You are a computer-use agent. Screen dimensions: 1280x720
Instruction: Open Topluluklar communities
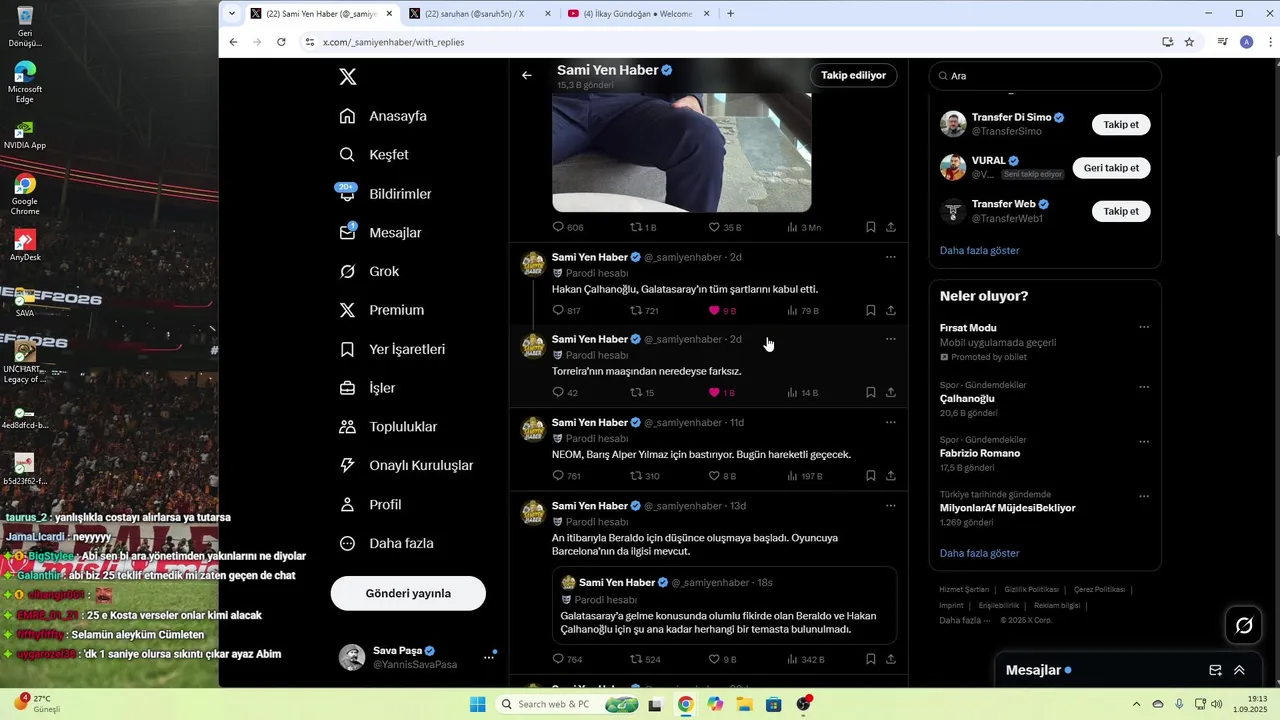click(389, 427)
